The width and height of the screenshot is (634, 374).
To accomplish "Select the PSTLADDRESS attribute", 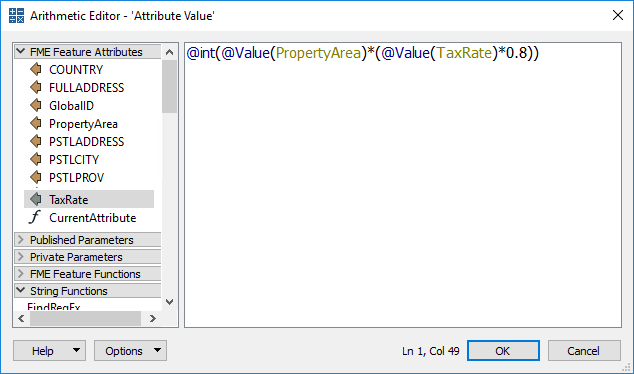I will pos(87,142).
